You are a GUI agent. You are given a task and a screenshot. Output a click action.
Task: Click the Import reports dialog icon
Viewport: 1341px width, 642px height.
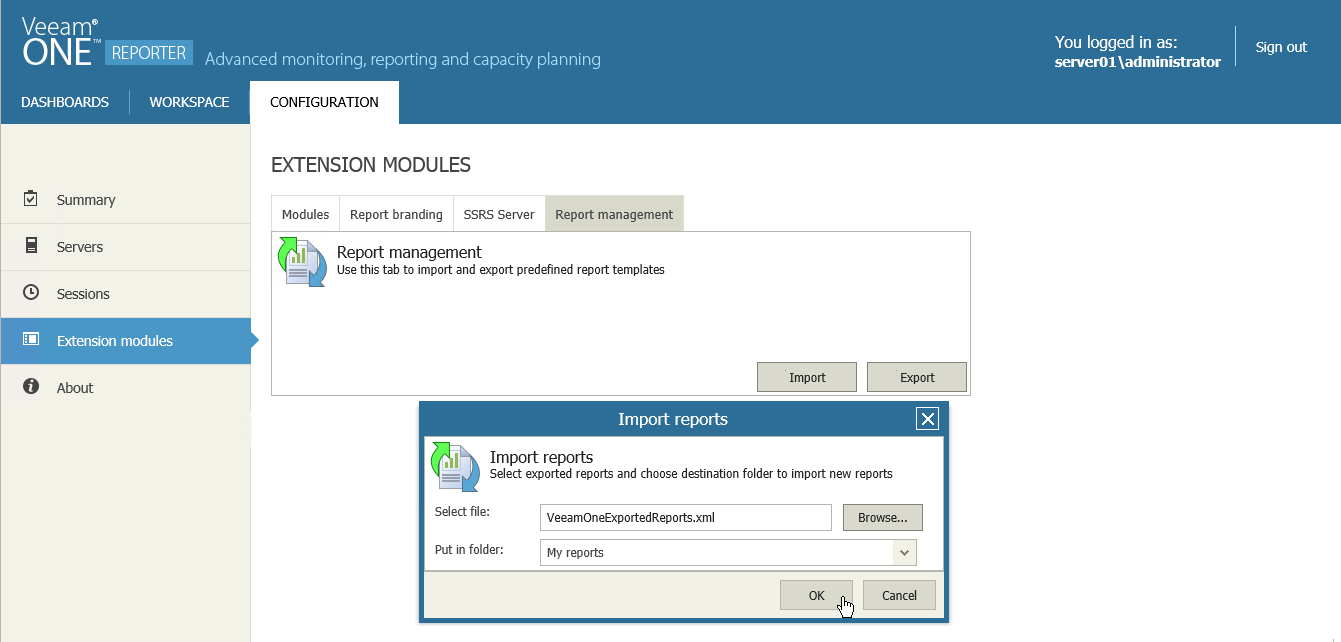click(x=455, y=467)
